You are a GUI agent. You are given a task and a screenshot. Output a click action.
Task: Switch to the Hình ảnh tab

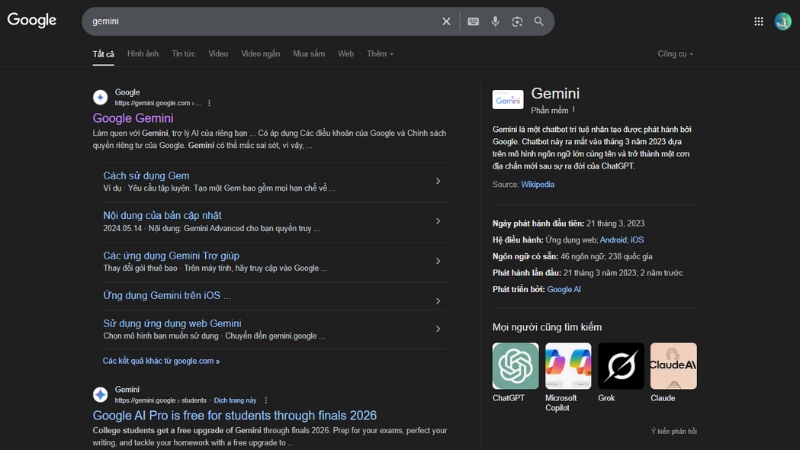click(143, 53)
